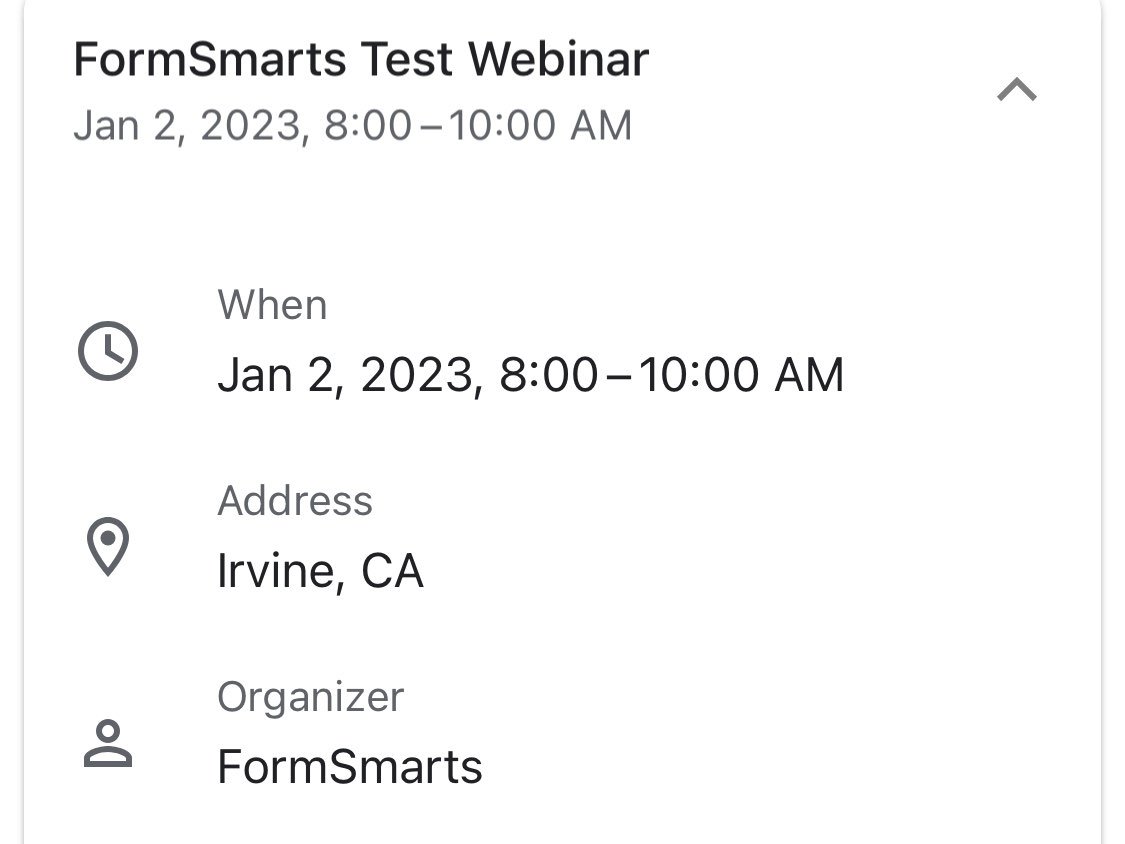Open the FormSmarts organizer name
1125x844 pixels.
[x=349, y=766]
